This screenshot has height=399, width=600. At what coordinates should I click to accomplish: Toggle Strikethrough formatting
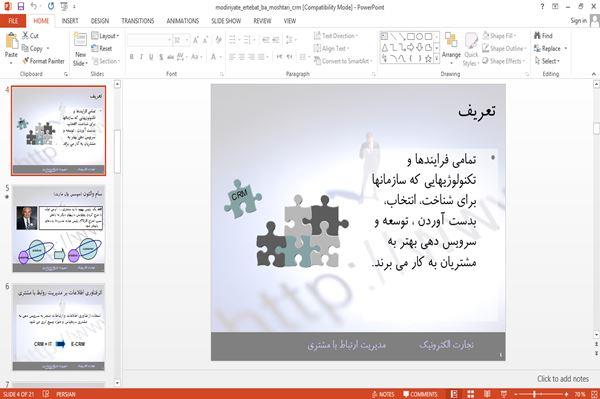[170, 57]
